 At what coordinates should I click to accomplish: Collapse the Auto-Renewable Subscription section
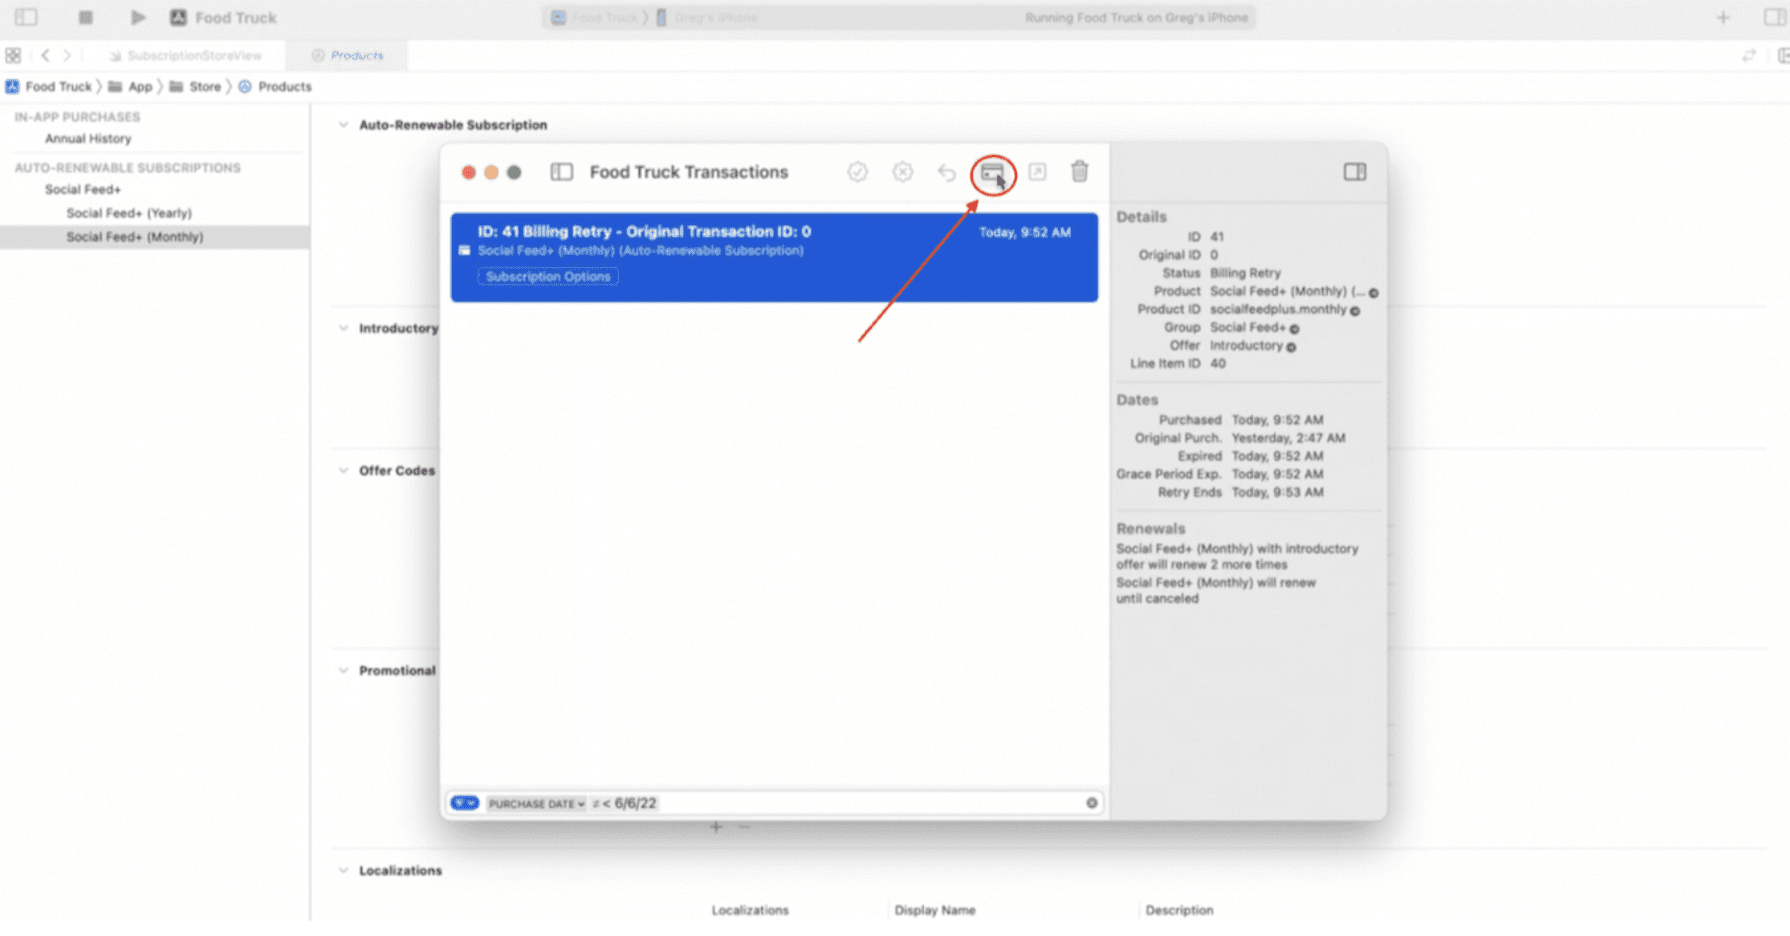[344, 125]
